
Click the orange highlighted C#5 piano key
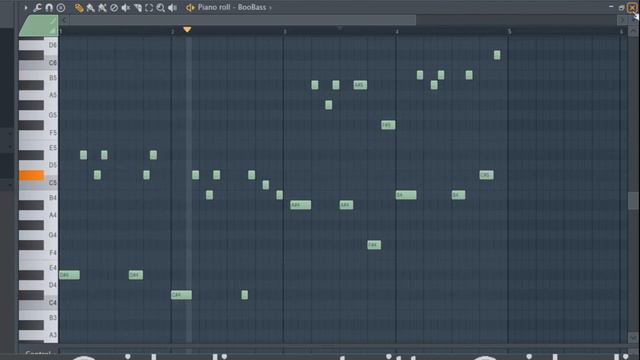(31, 175)
